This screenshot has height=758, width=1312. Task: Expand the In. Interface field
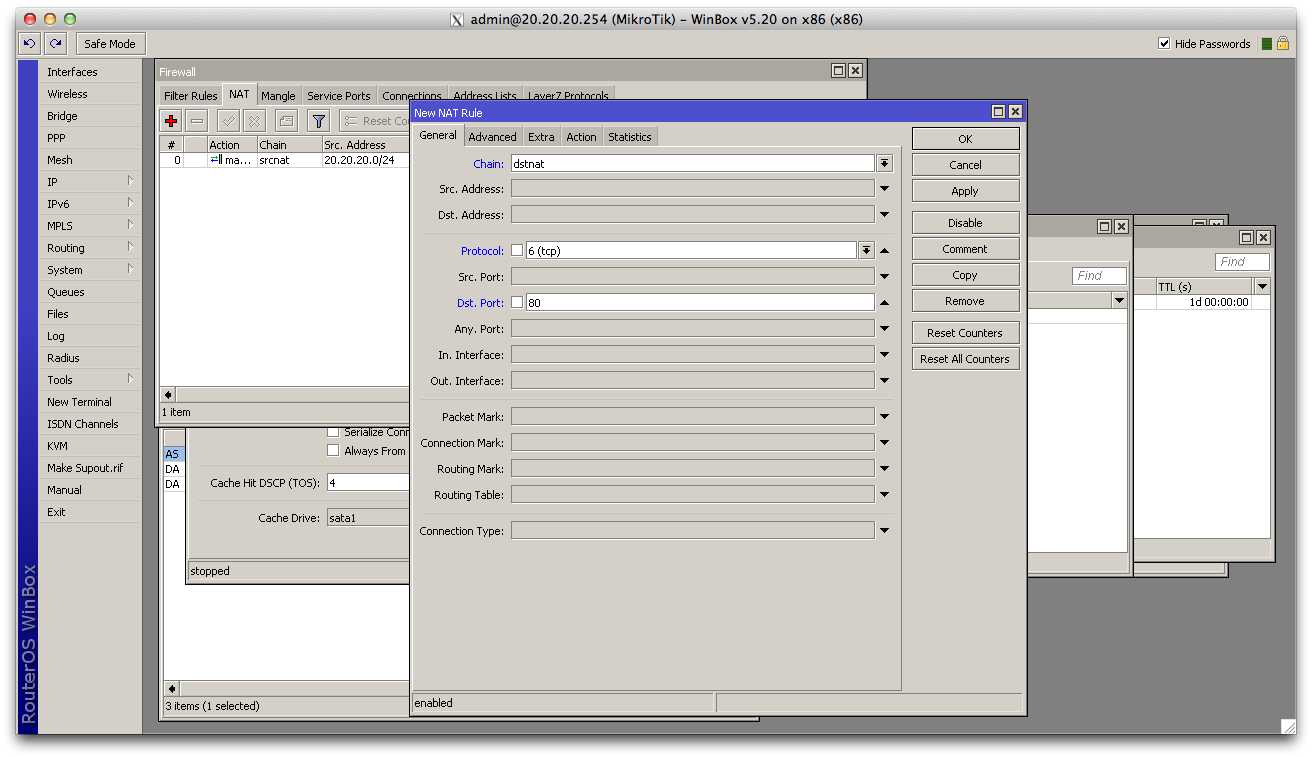(884, 355)
